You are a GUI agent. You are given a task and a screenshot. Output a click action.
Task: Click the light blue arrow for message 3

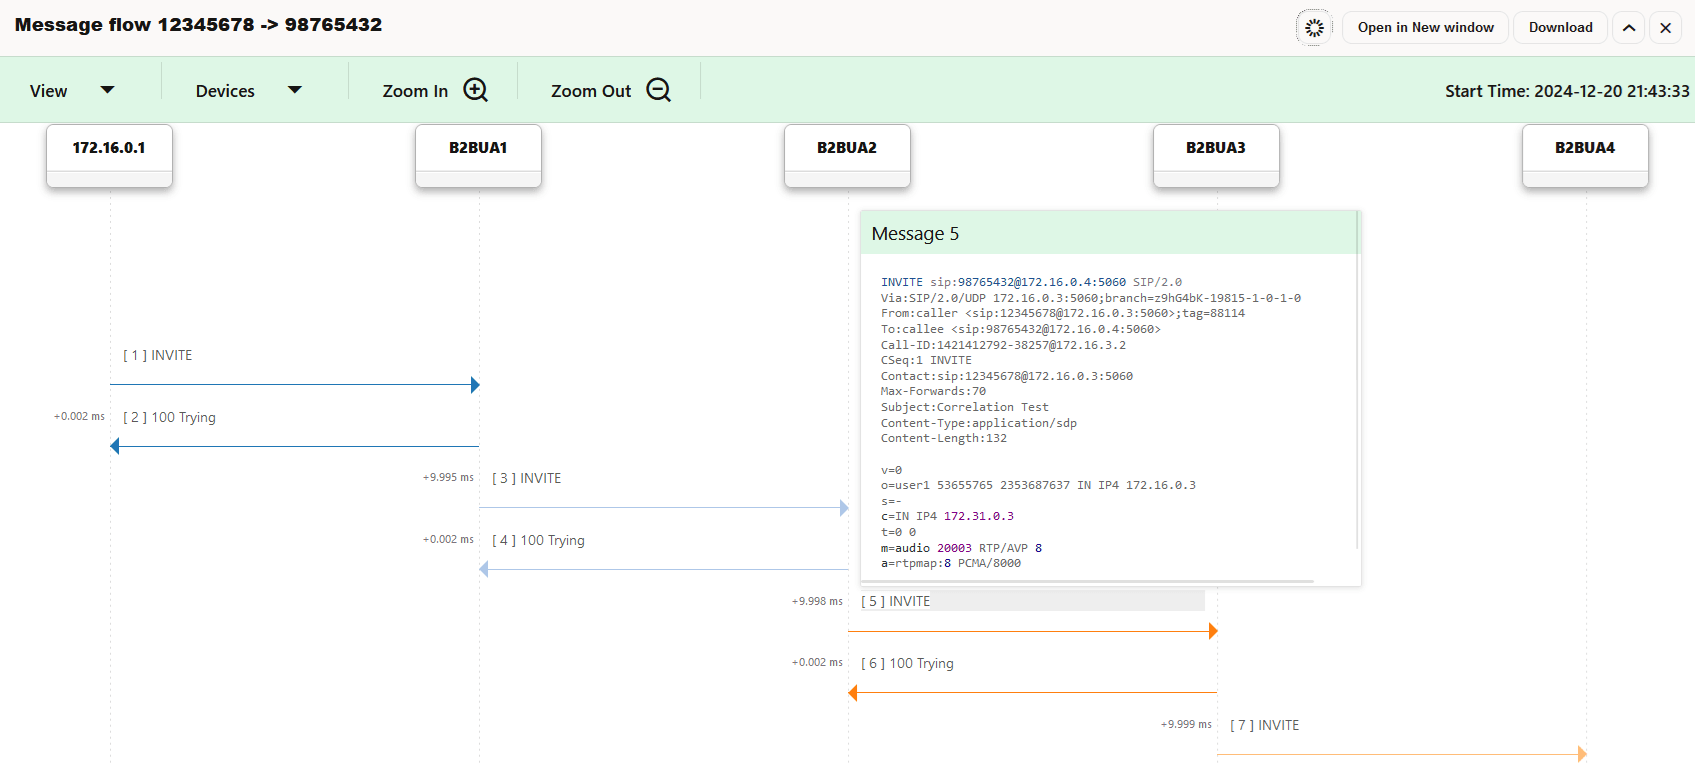coord(664,508)
